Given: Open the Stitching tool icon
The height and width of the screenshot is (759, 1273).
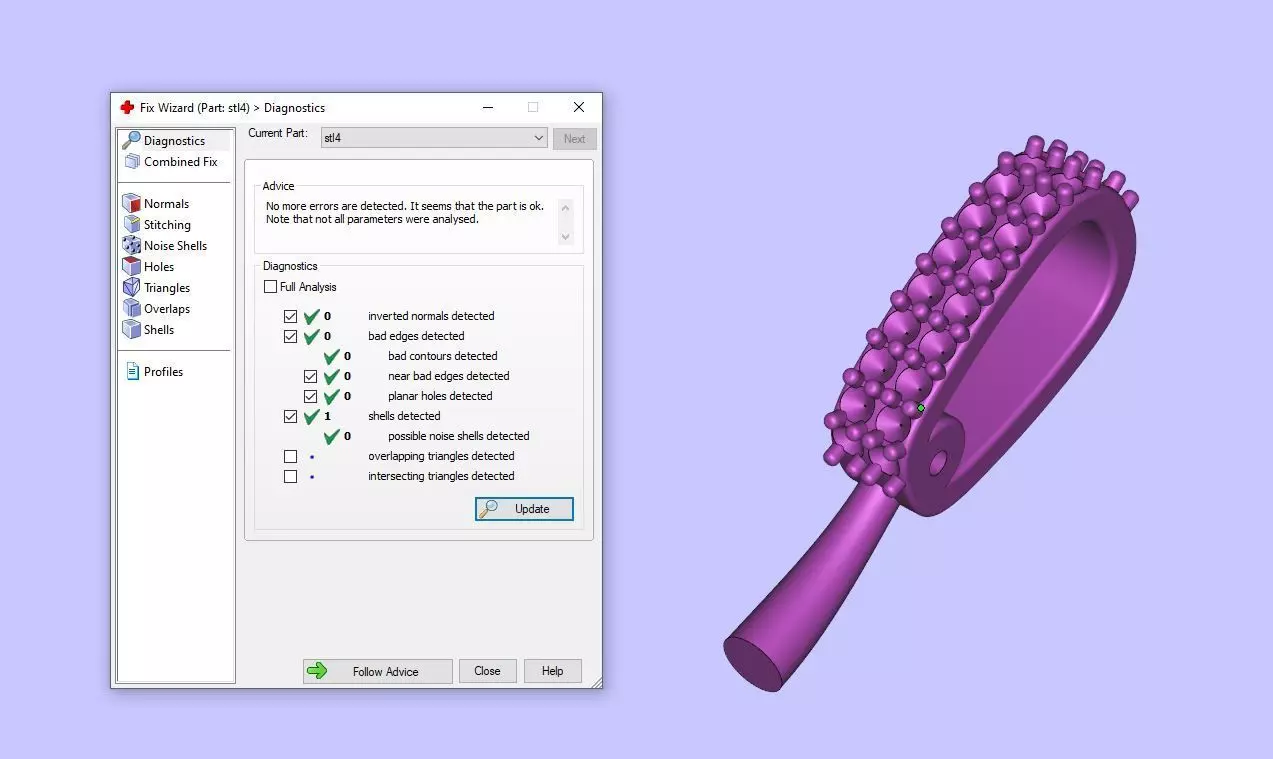Looking at the screenshot, I should click(x=132, y=224).
